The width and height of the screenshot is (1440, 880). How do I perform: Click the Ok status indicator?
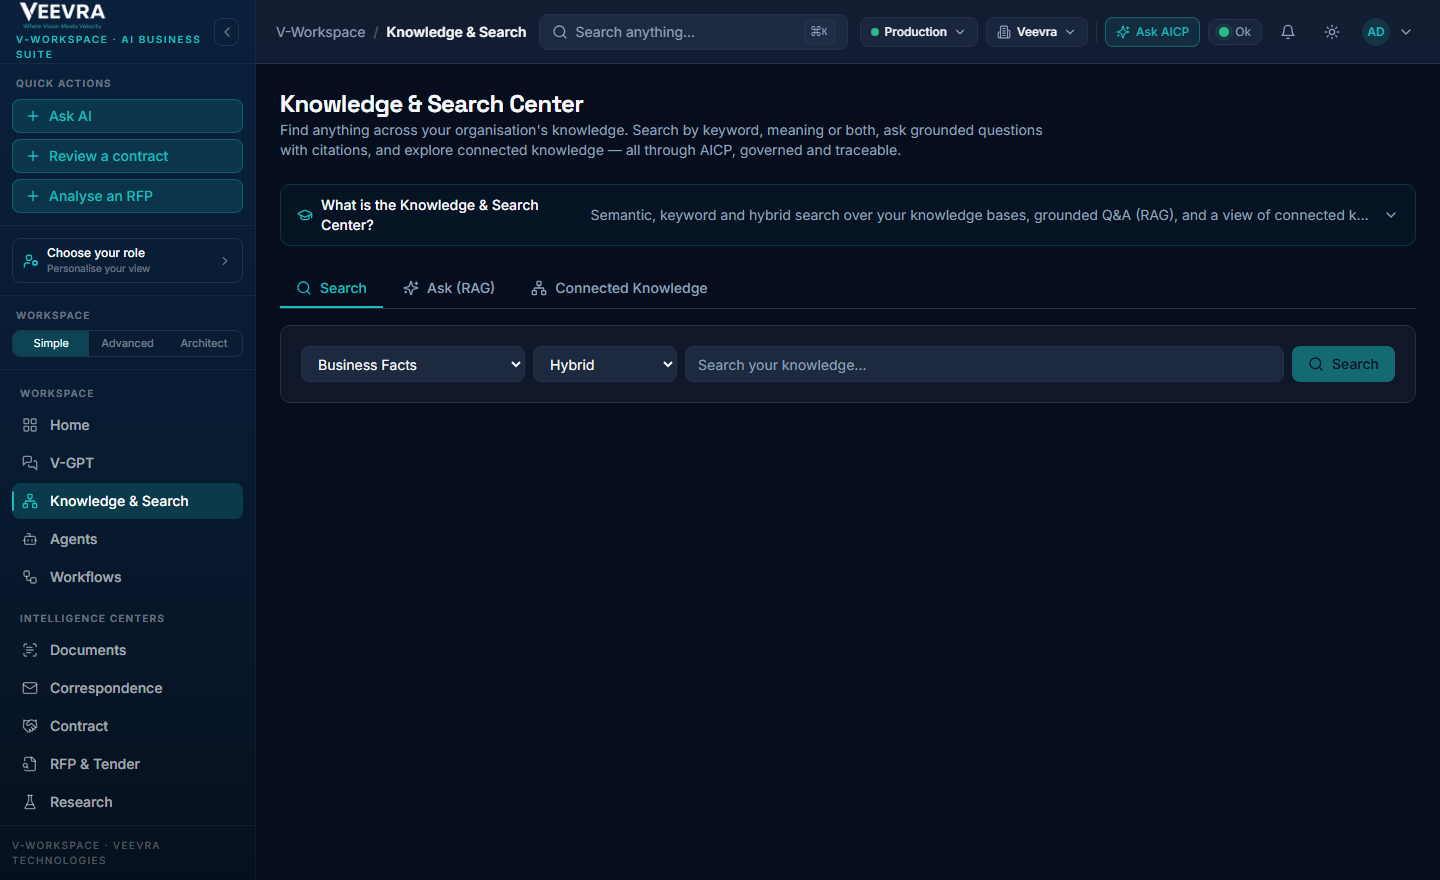click(1235, 32)
